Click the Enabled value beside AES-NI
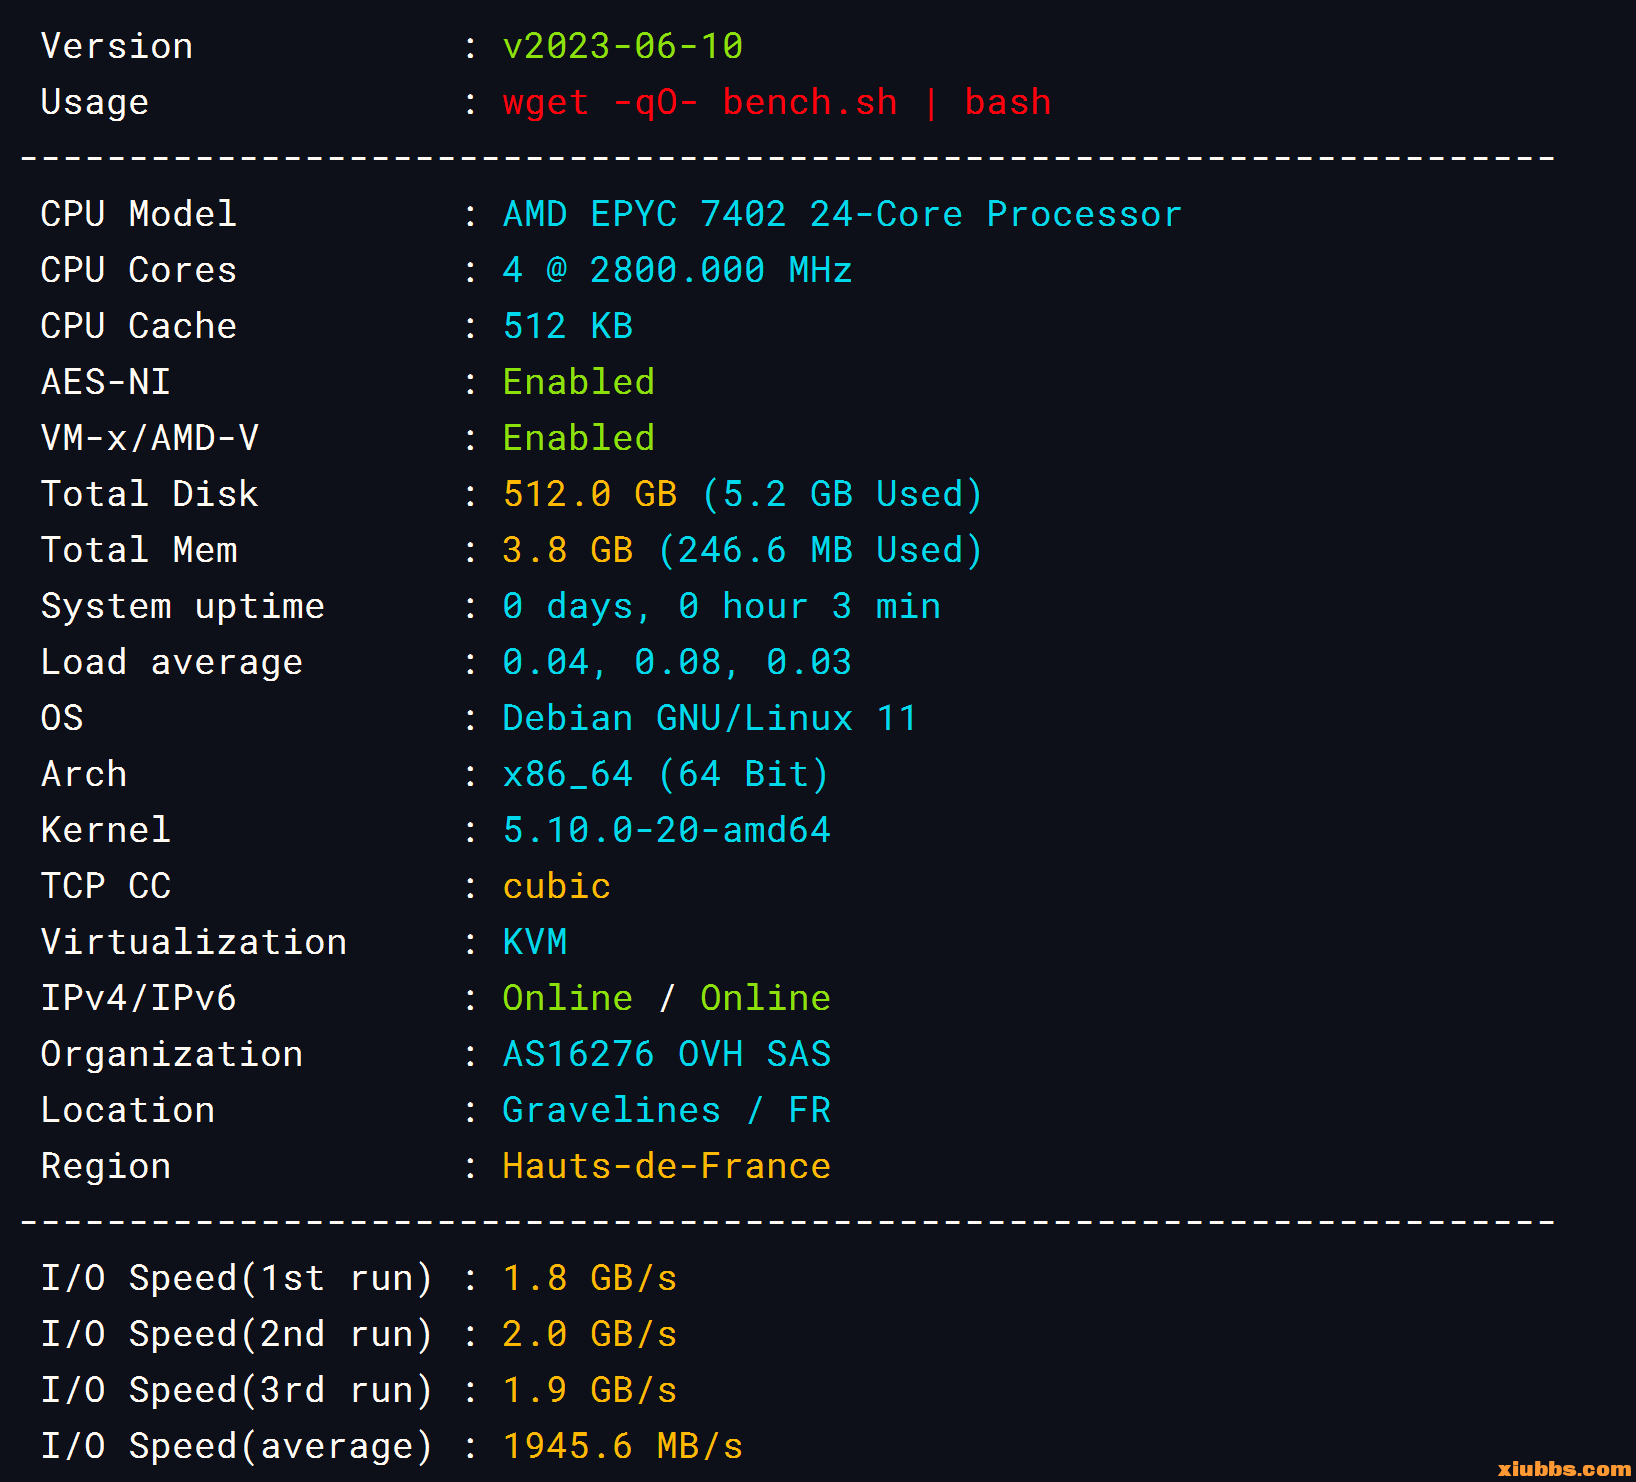This screenshot has height=1482, width=1636. click(x=578, y=382)
